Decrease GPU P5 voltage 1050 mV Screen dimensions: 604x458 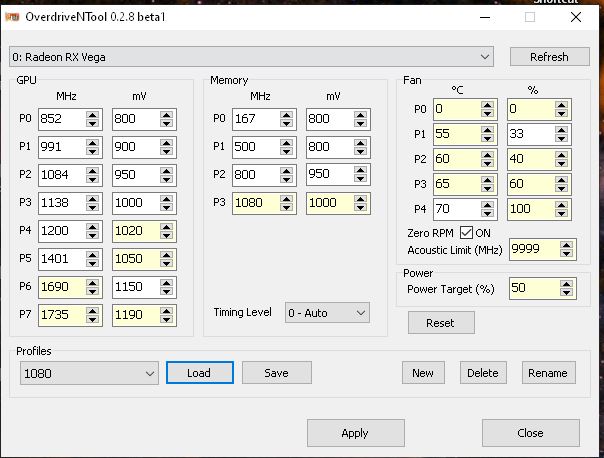[x=166, y=263]
